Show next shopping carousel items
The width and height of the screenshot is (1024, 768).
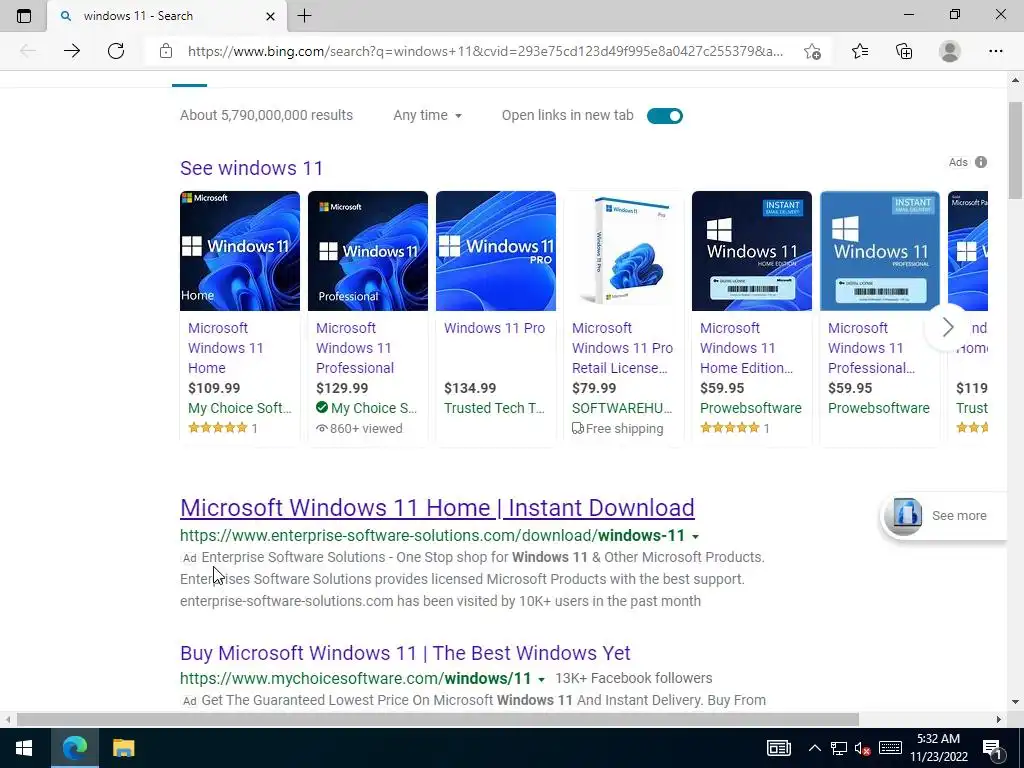948,327
